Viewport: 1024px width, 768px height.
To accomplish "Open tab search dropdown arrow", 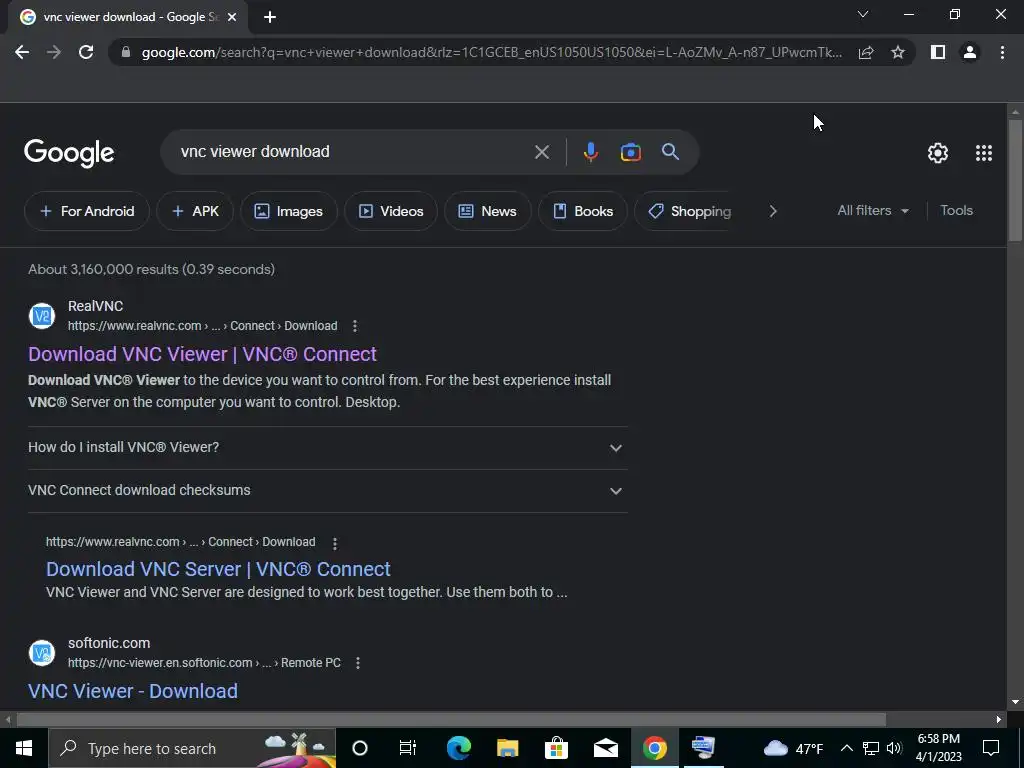I will pos(863,14).
